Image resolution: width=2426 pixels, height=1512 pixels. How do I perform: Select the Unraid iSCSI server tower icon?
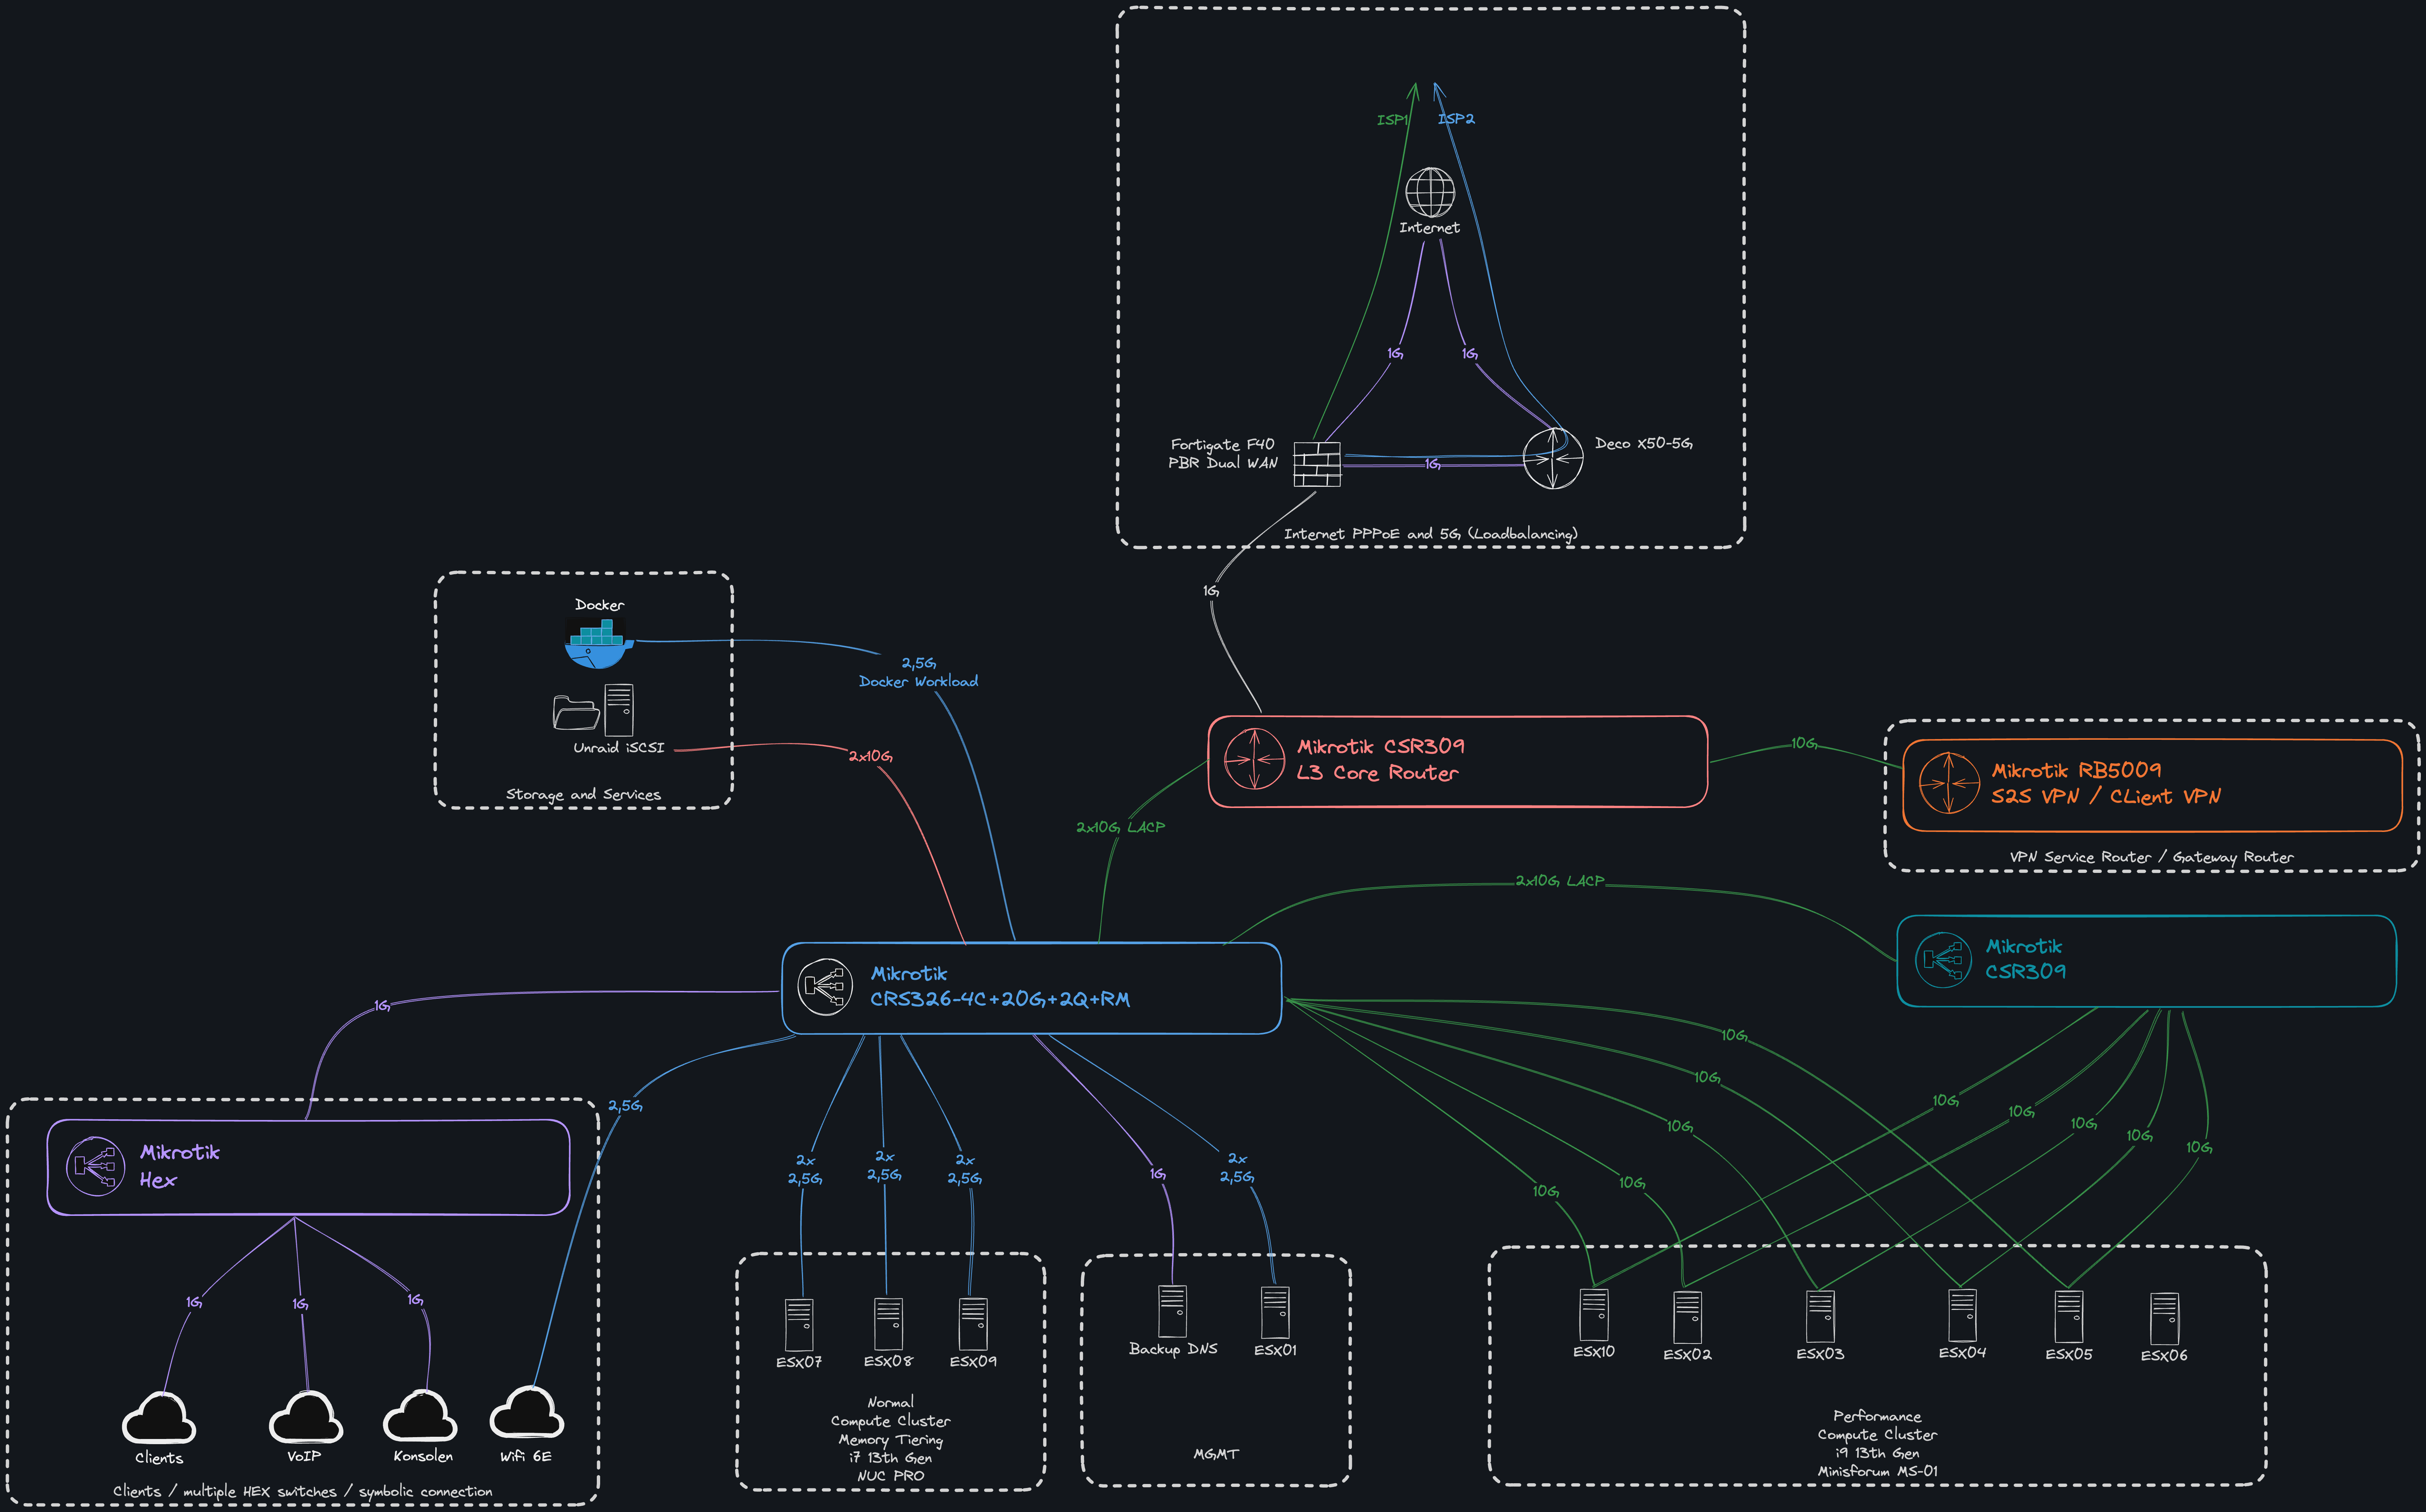[x=619, y=709]
